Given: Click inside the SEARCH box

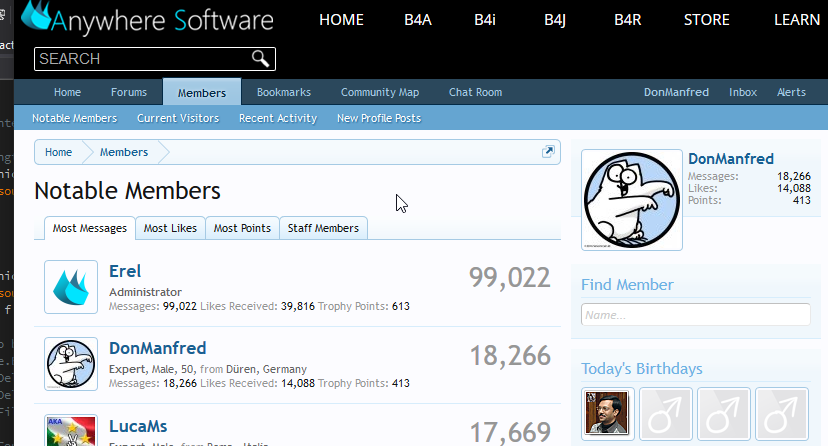Looking at the screenshot, I should (x=140, y=59).
